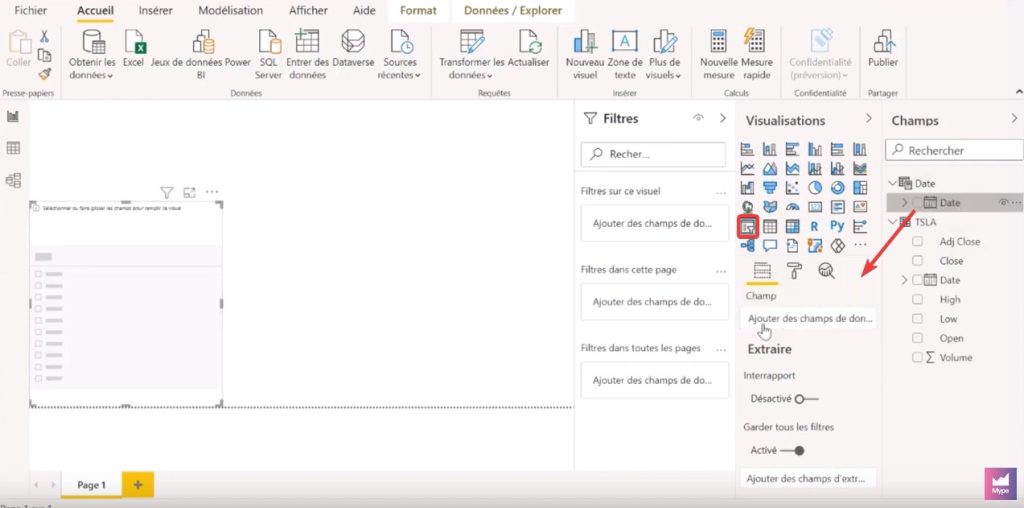The height and width of the screenshot is (508, 1024).
Task: Collapse the Filtres pane chevron
Action: coord(722,118)
